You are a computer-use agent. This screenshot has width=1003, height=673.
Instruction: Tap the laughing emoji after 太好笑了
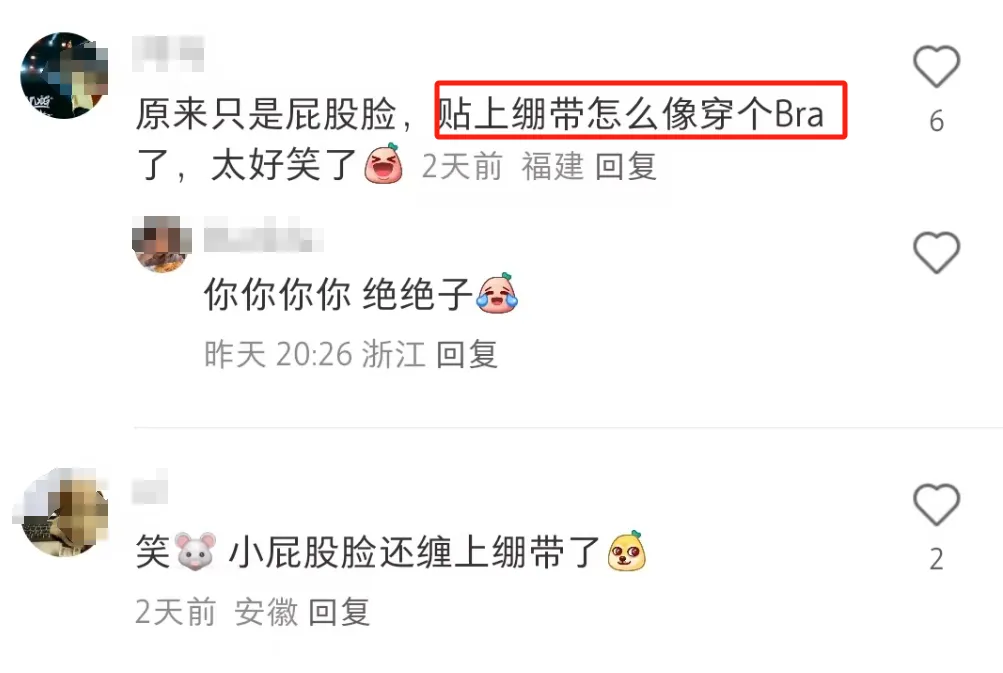(383, 164)
